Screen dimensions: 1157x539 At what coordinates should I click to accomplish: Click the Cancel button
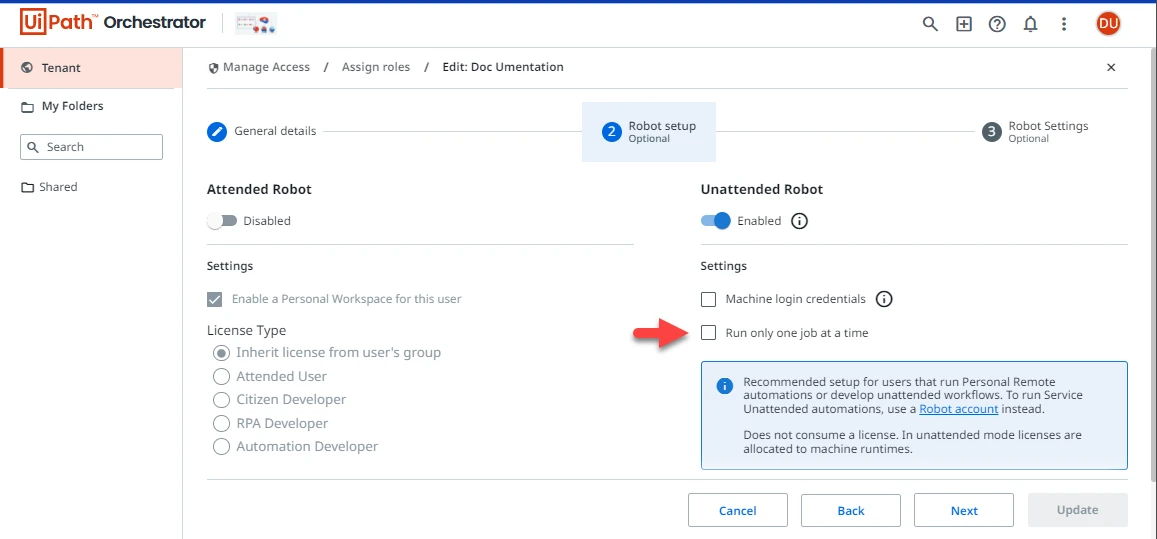[x=738, y=510]
